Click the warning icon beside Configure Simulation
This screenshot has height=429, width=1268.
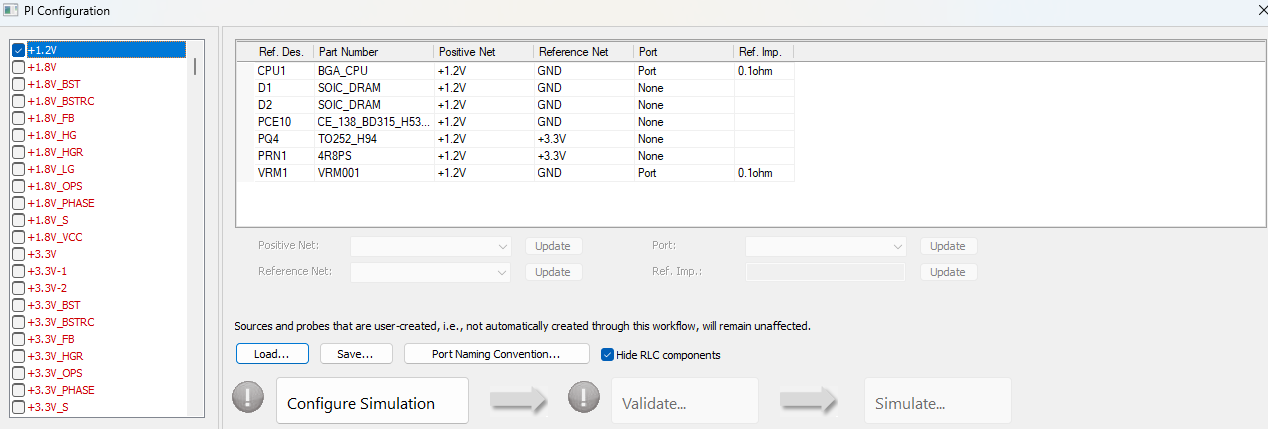248,398
